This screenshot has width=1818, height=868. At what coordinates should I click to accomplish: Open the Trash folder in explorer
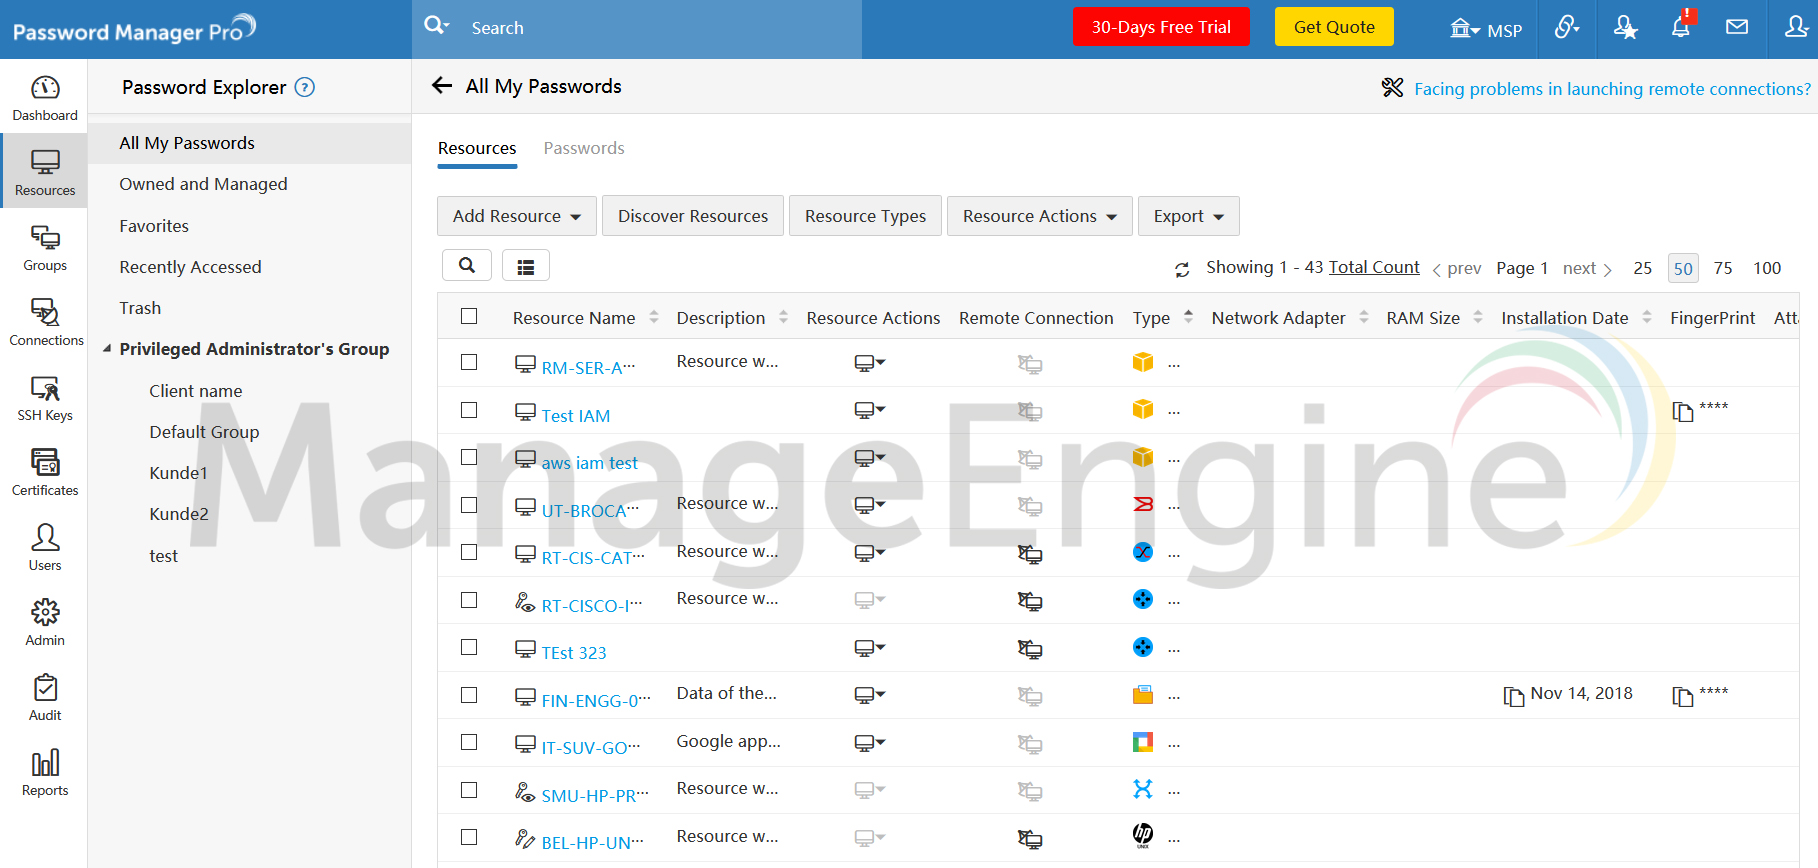coord(140,308)
